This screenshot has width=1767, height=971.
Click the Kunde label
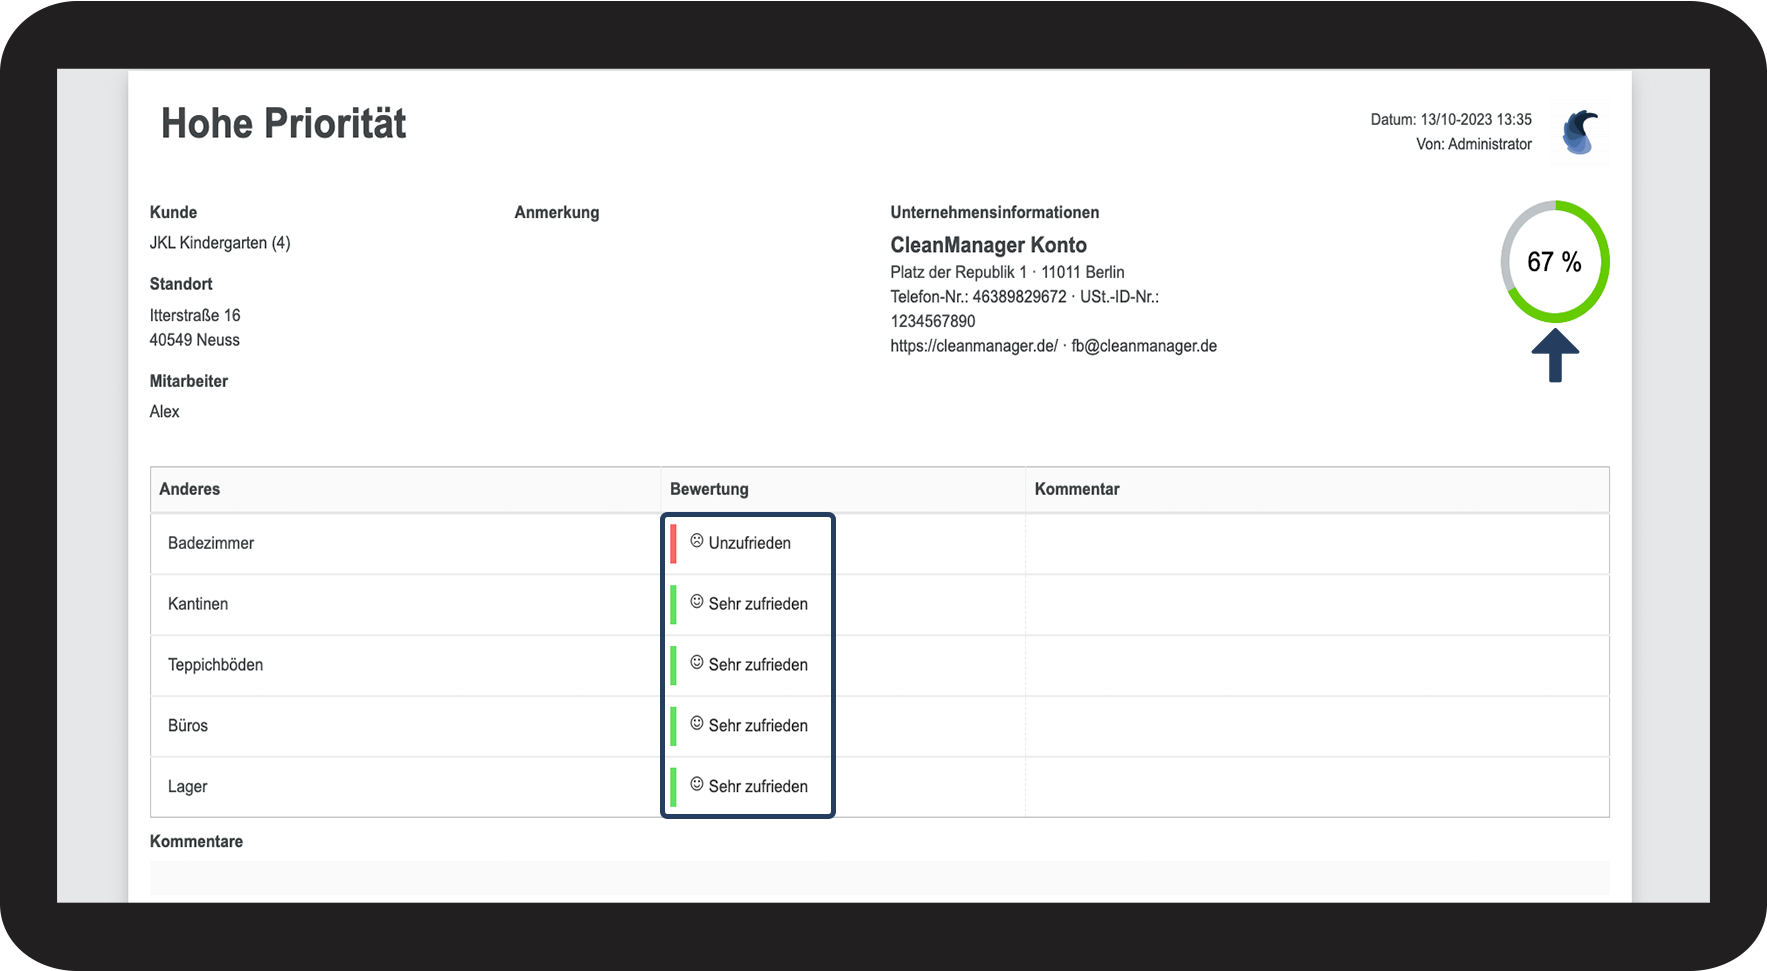[x=173, y=212]
